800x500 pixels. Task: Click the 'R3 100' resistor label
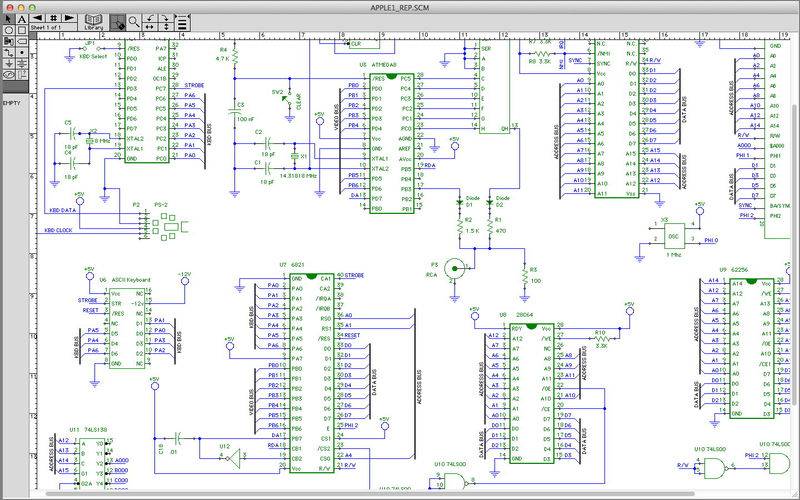point(535,275)
